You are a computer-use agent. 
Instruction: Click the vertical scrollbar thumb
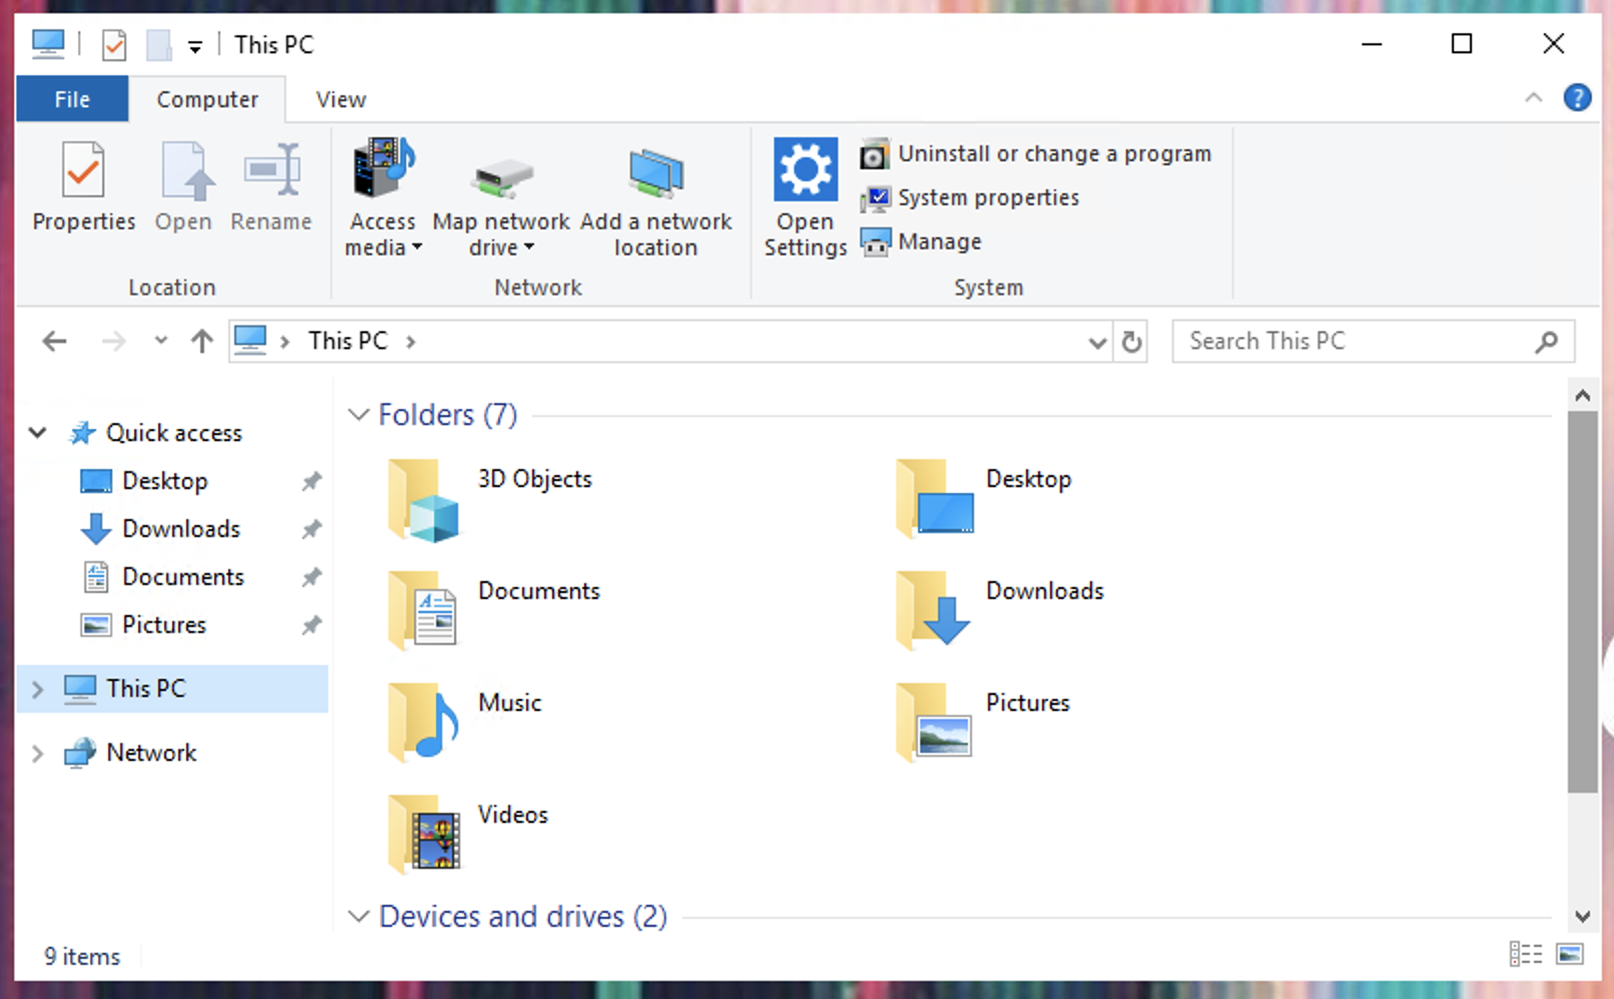pyautogui.click(x=1582, y=601)
